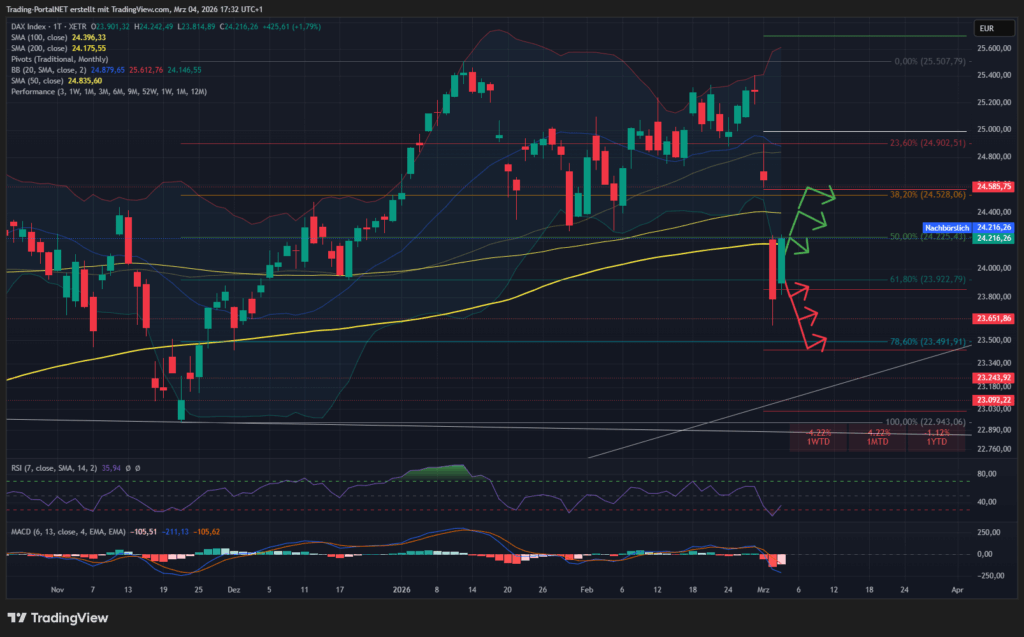
Task: Click the 1YTD performance box
Action: 937,438
